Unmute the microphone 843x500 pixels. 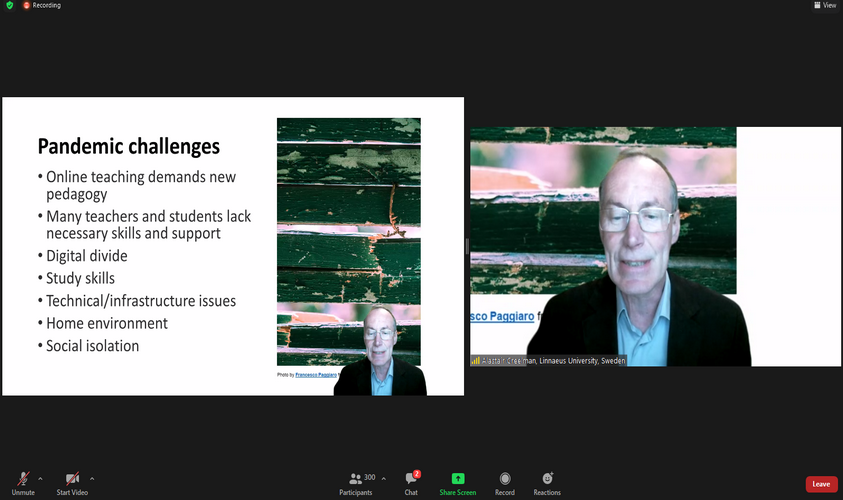[x=22, y=479]
